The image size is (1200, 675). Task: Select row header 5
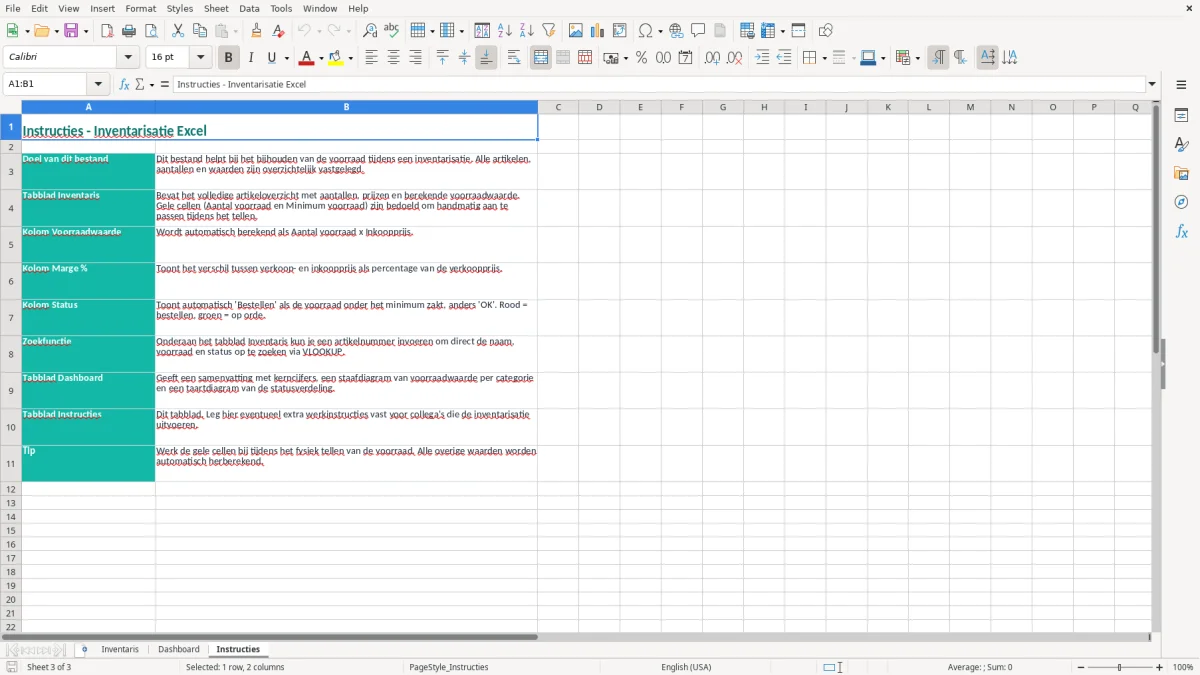[x=11, y=245]
